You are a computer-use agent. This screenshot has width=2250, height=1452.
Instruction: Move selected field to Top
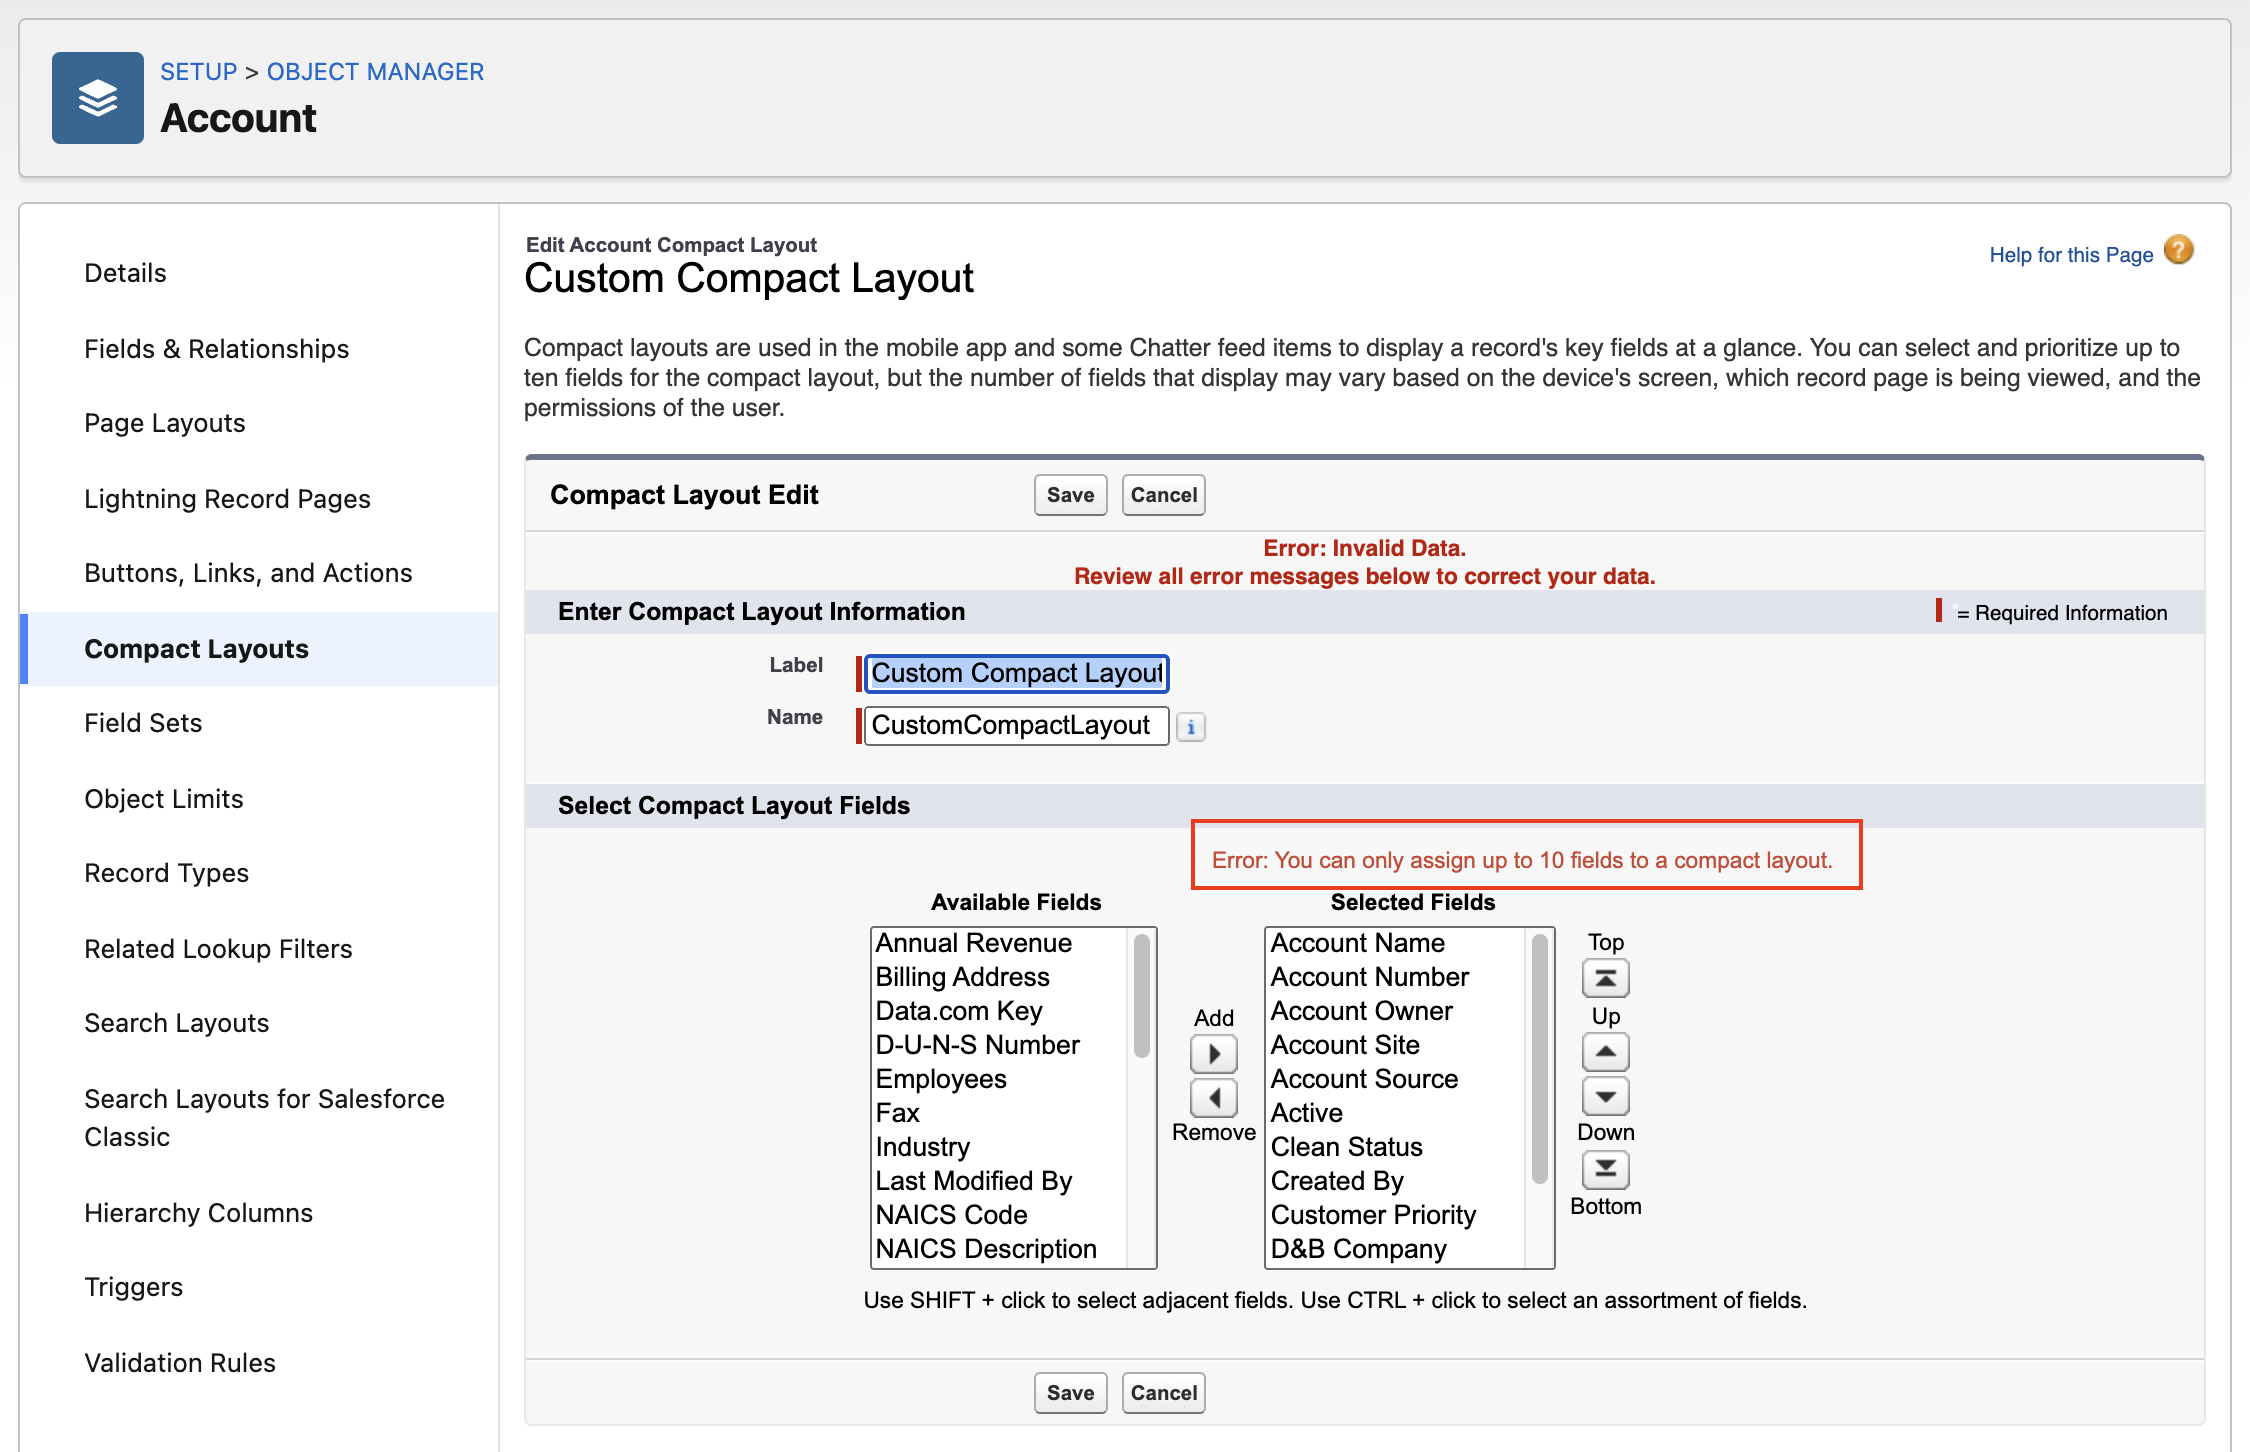[x=1605, y=978]
